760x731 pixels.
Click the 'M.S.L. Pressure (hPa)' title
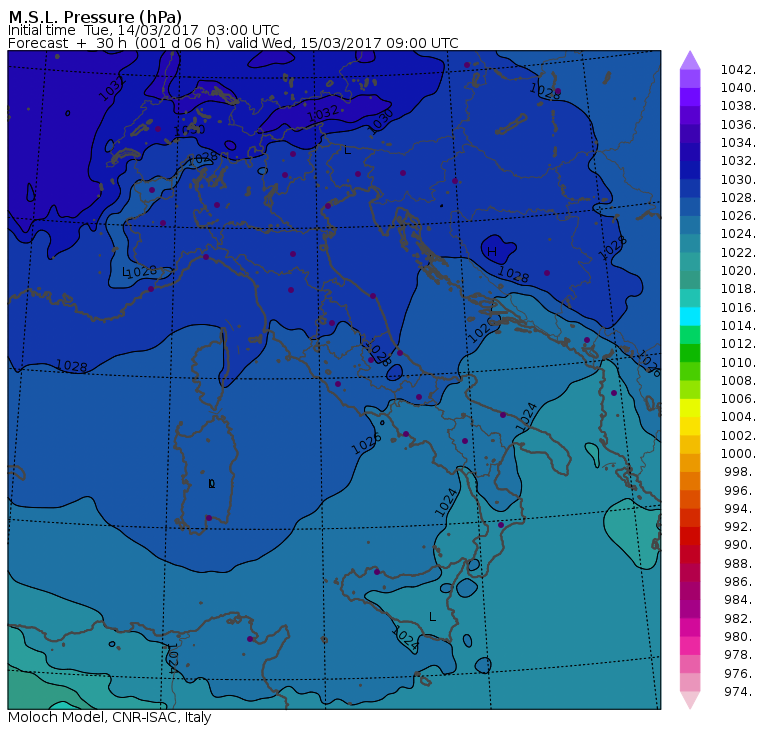pos(95,16)
